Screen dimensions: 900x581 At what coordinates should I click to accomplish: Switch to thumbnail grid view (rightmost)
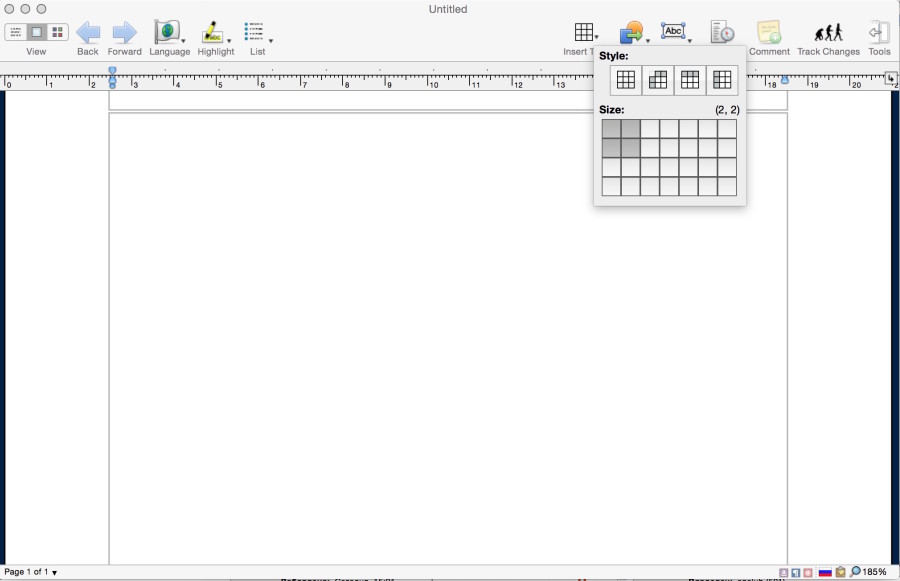point(58,33)
